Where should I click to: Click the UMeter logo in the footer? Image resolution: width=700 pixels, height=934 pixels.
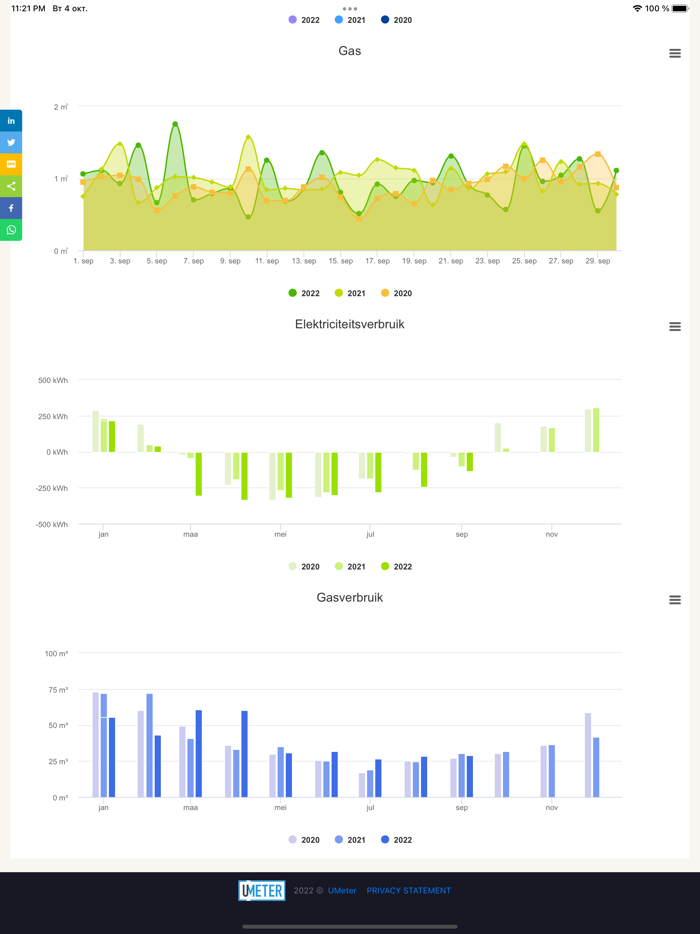(x=262, y=891)
